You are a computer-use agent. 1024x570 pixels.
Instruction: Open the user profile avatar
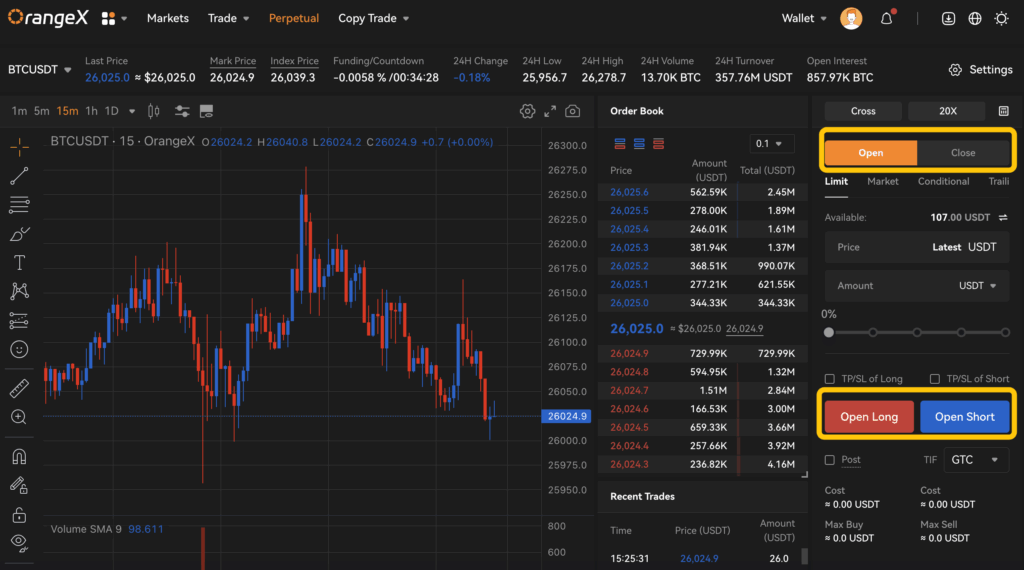tap(851, 18)
